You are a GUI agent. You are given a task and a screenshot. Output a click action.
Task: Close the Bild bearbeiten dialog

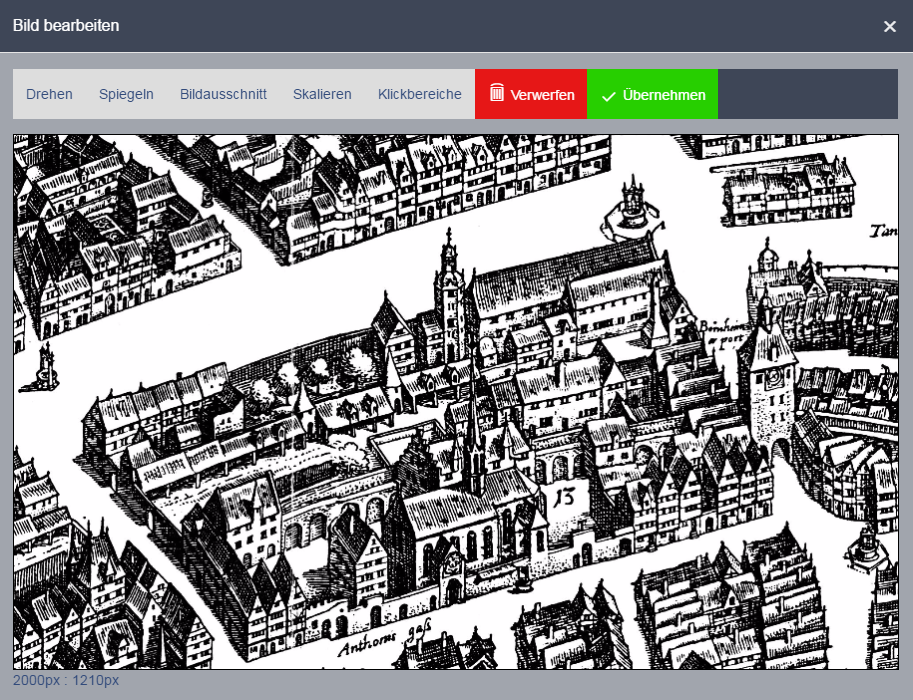pyautogui.click(x=889, y=26)
